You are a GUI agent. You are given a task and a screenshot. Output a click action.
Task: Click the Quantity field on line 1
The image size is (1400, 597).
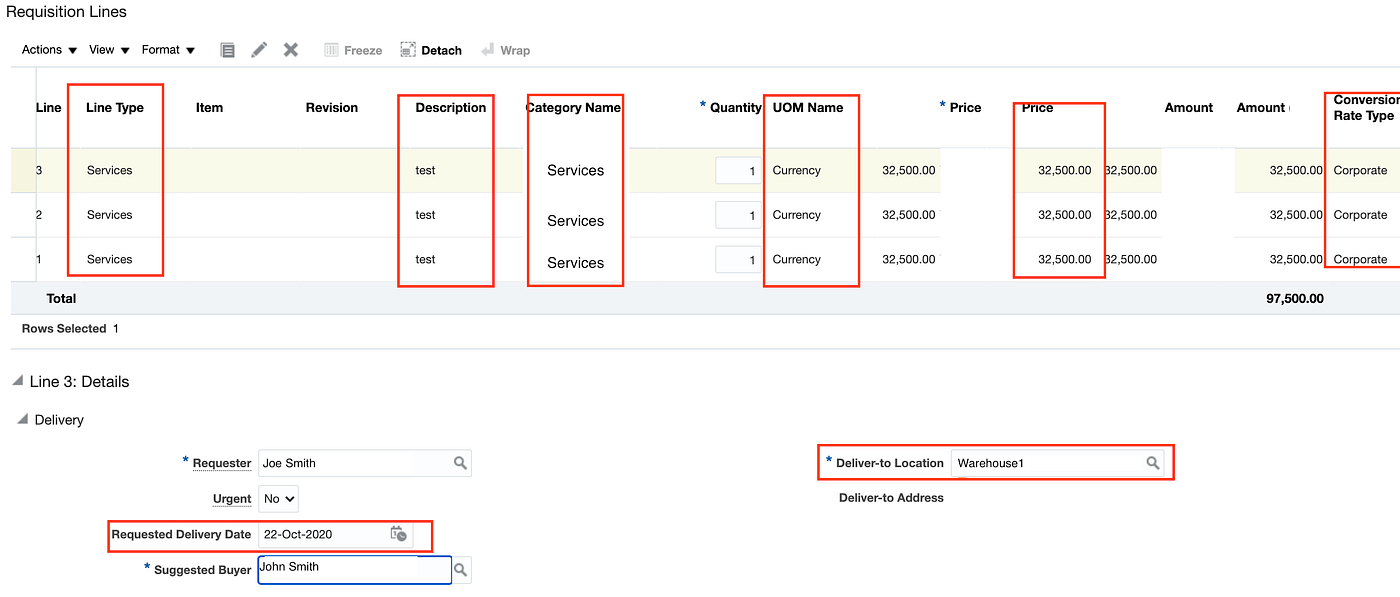pos(737,259)
